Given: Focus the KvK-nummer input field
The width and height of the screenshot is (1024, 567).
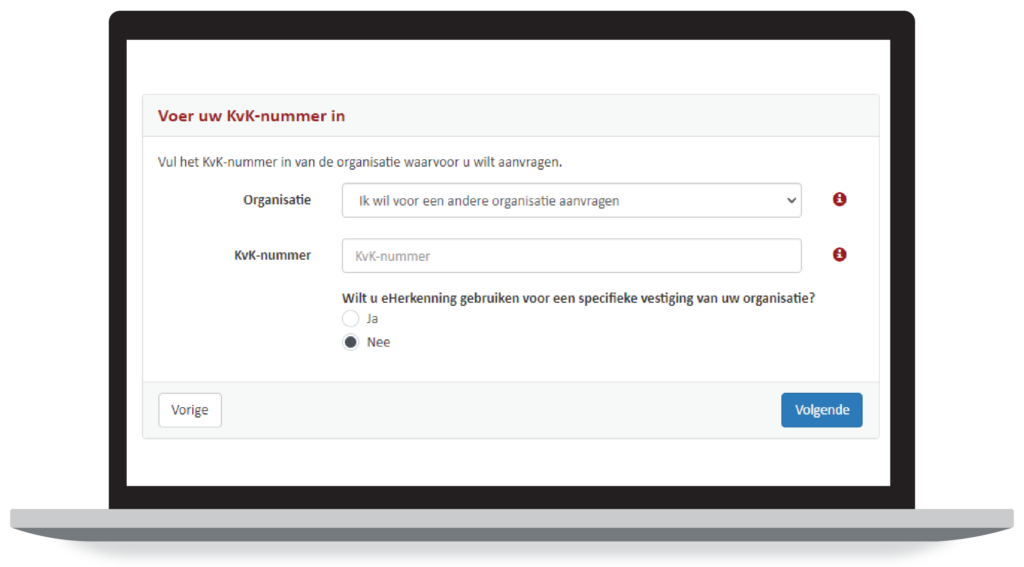Looking at the screenshot, I should tap(571, 255).
